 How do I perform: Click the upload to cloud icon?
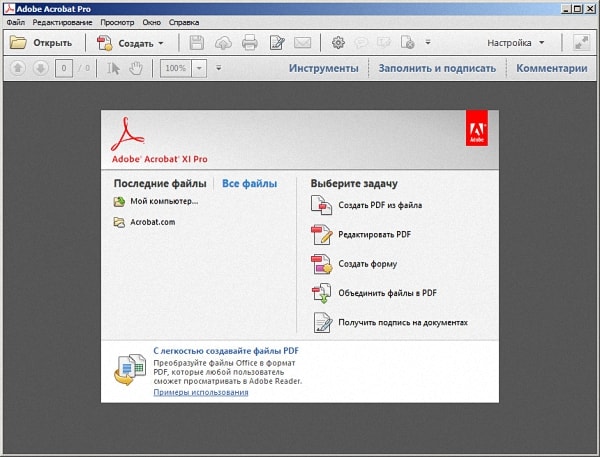tap(223, 43)
